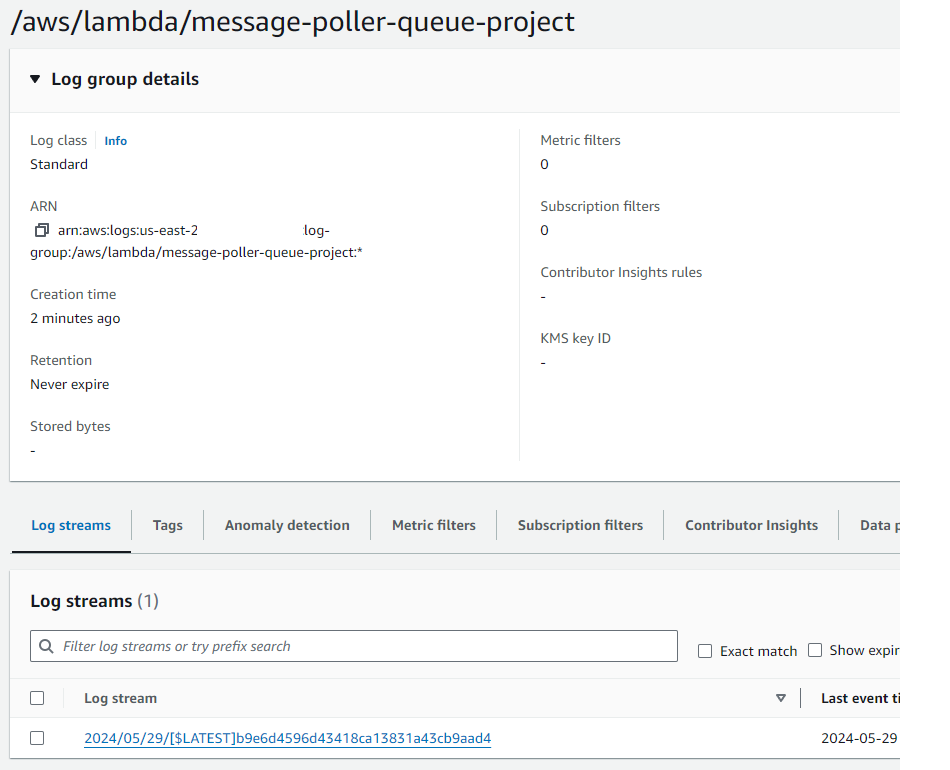Collapse the Log group details section
This screenshot has width=950, height=770.
(35, 79)
